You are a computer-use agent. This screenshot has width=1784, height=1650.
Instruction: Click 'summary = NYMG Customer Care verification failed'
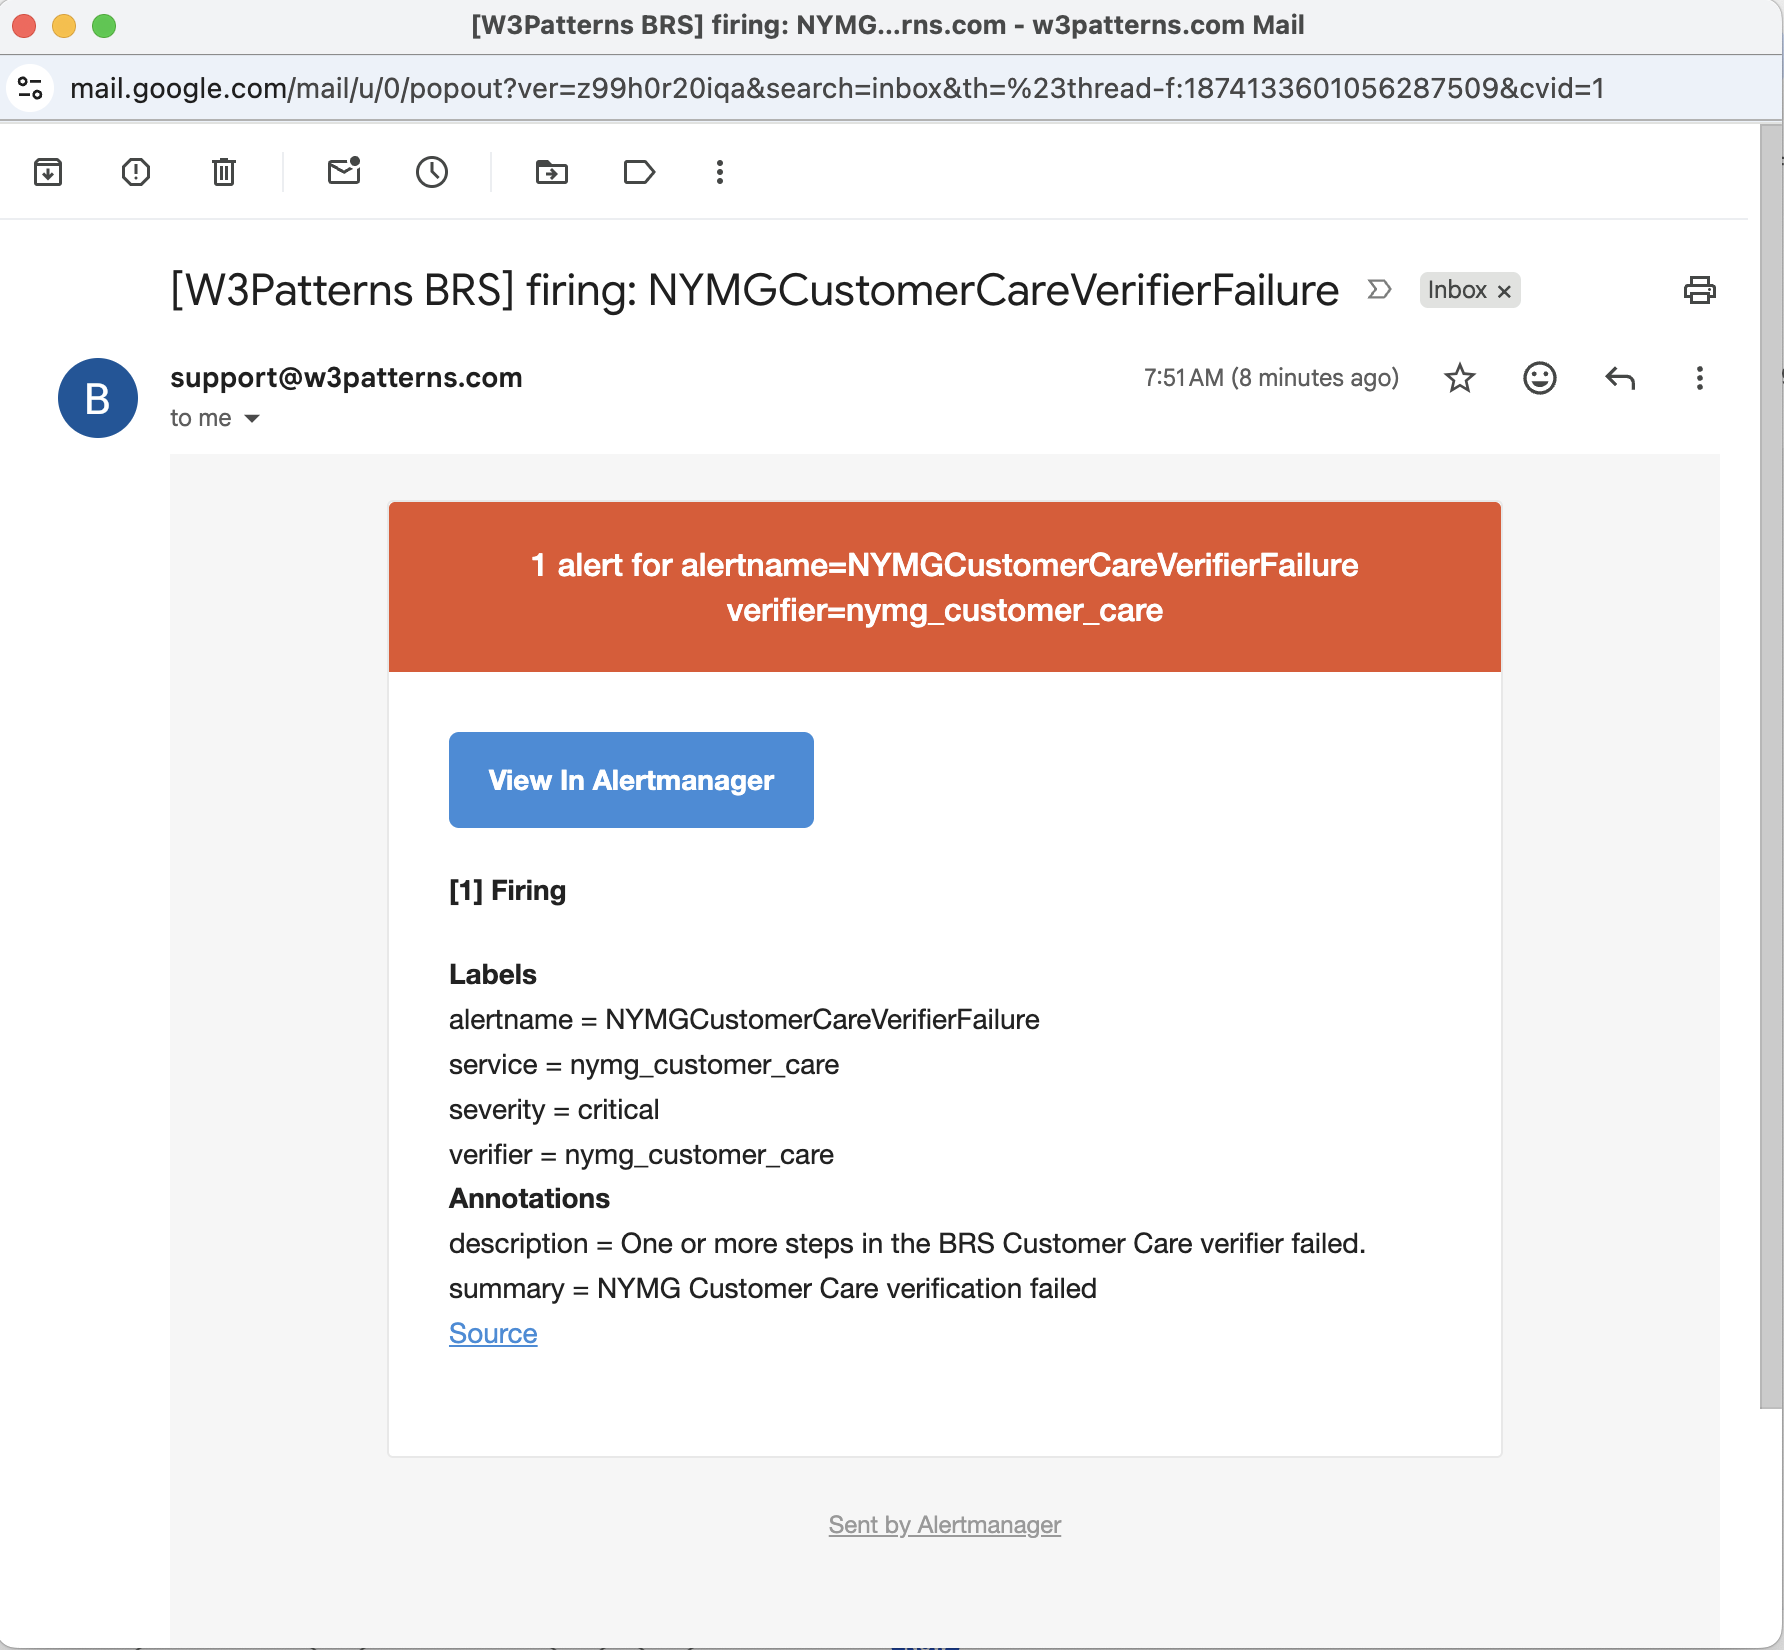773,1288
